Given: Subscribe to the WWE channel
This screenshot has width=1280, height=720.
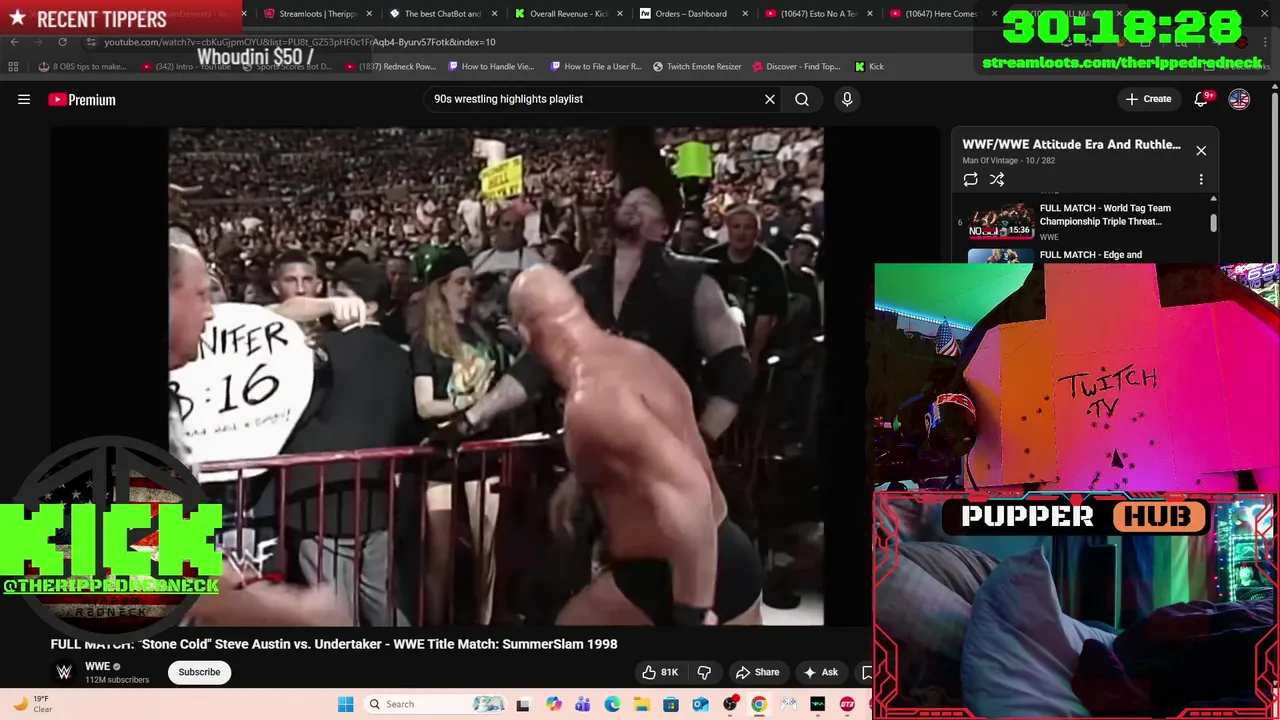Looking at the screenshot, I should point(199,672).
